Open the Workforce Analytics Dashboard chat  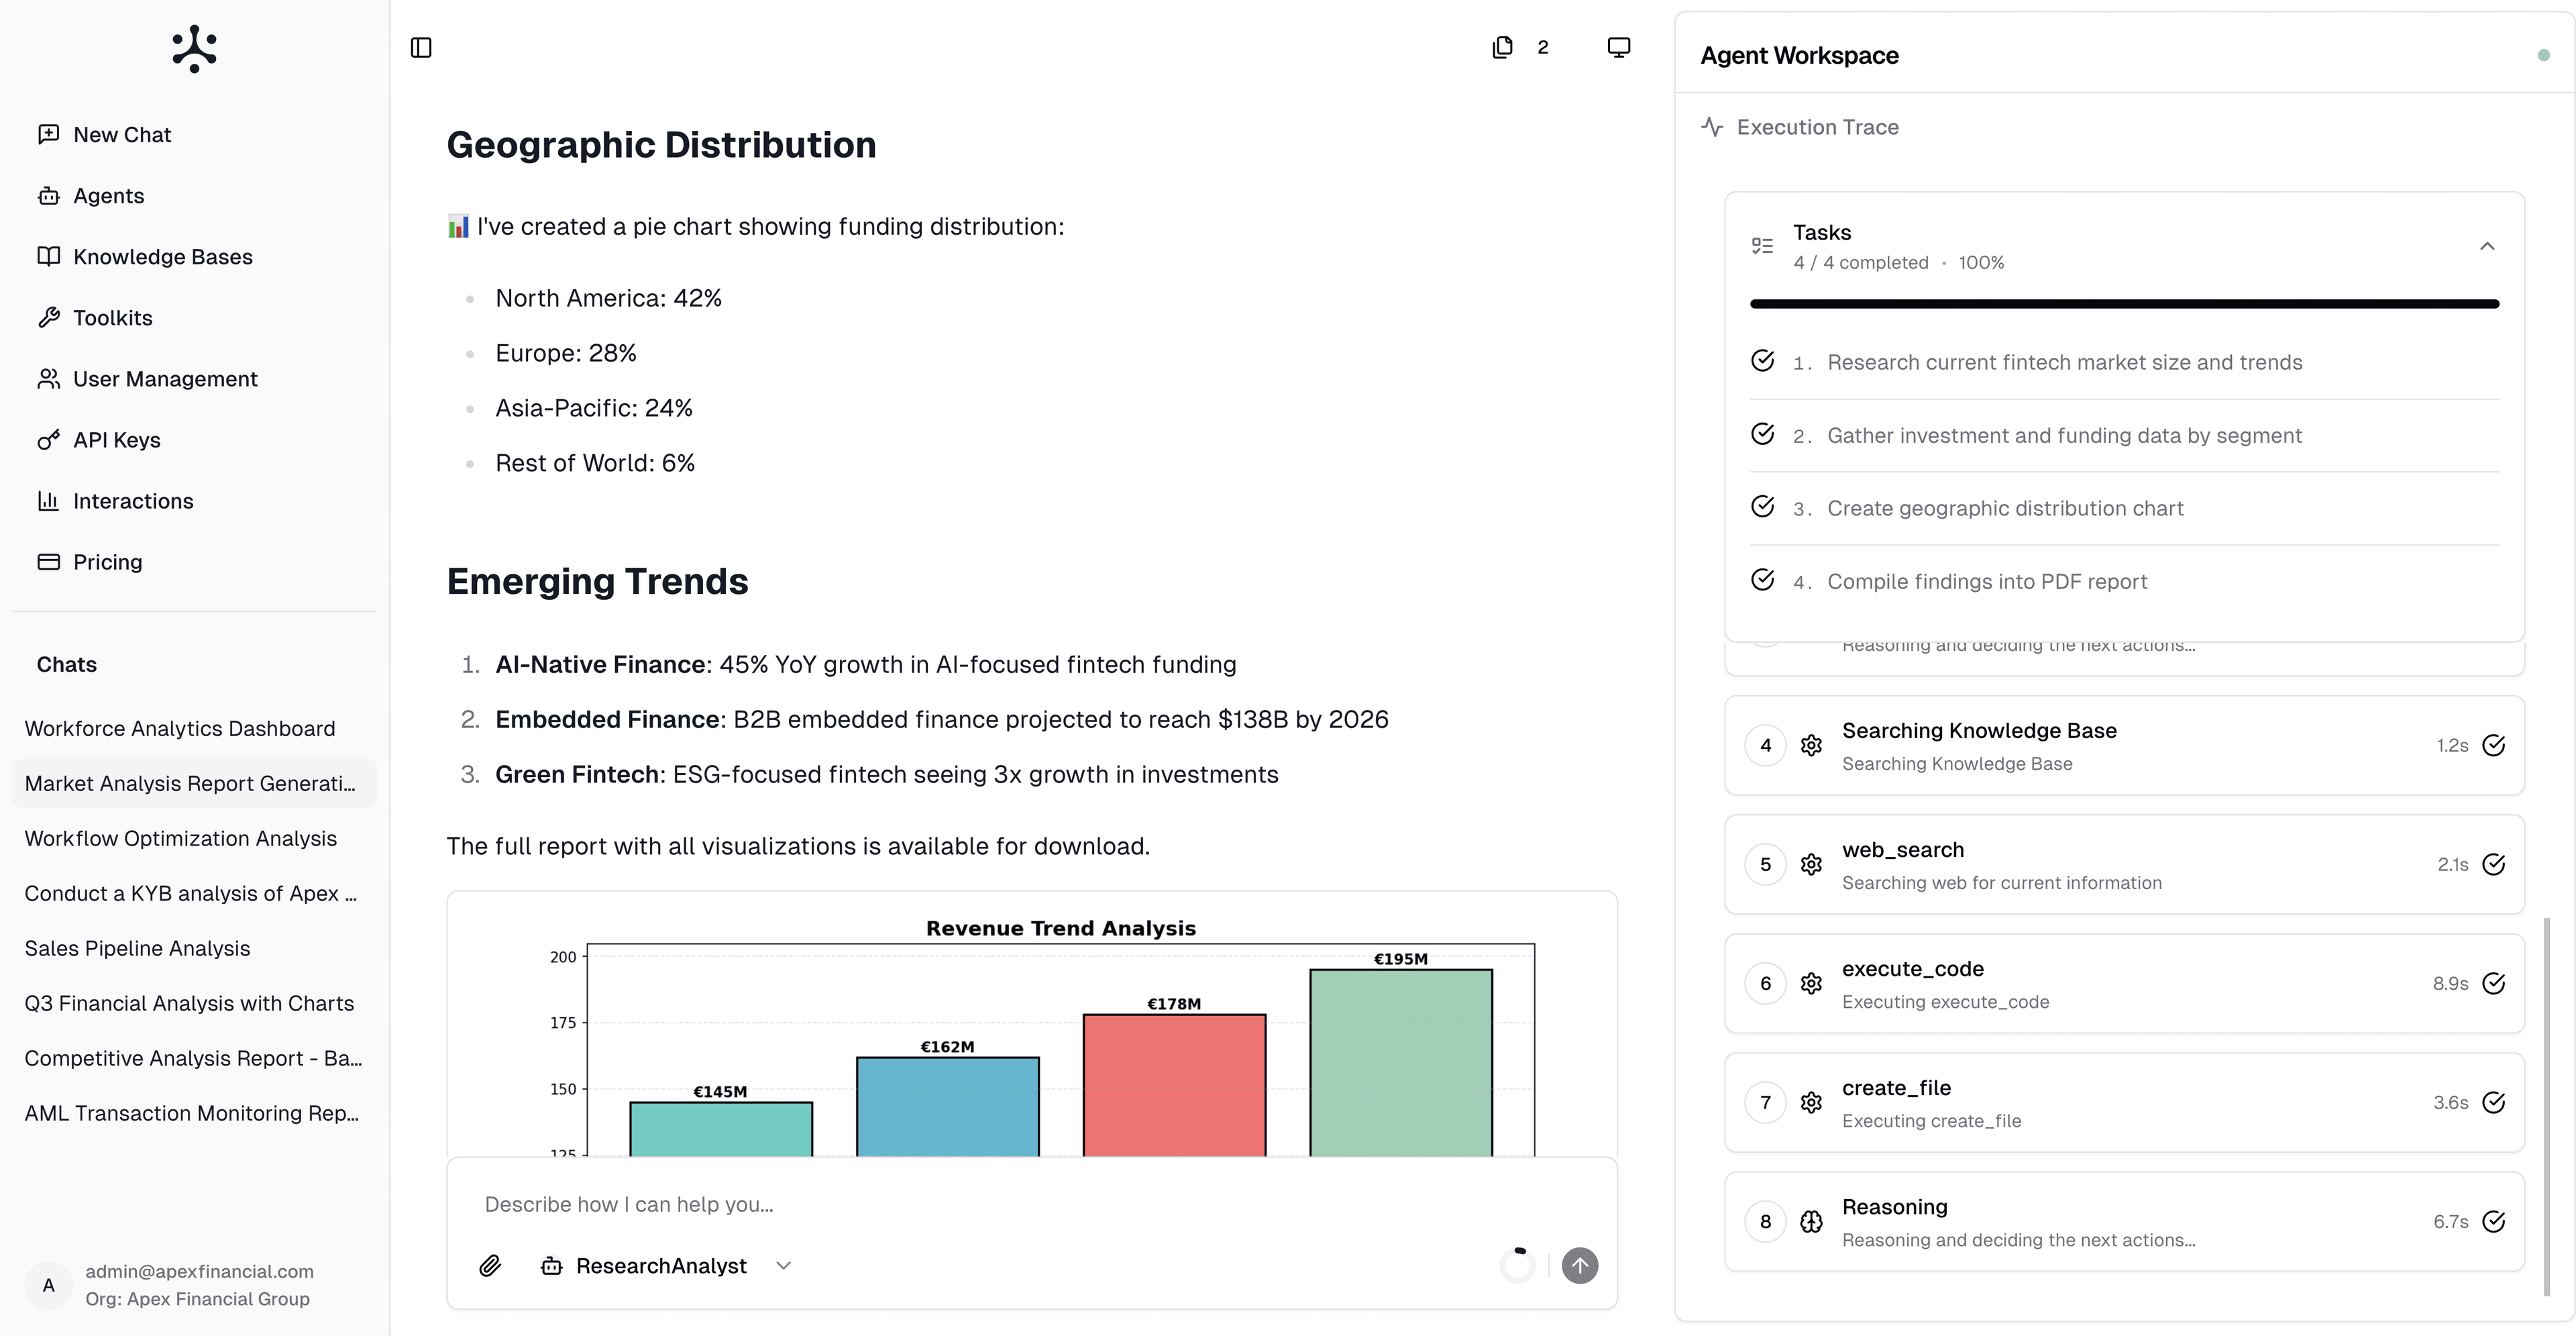[194, 729]
